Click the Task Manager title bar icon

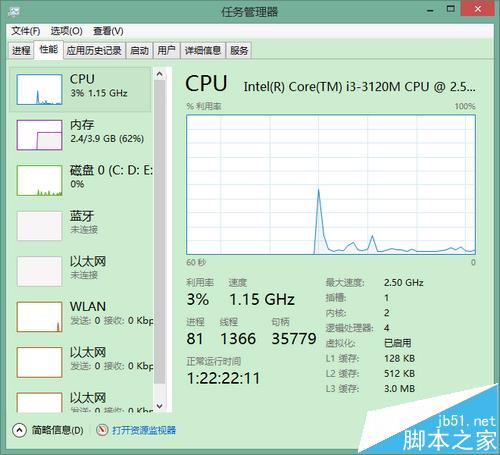[x=15, y=12]
